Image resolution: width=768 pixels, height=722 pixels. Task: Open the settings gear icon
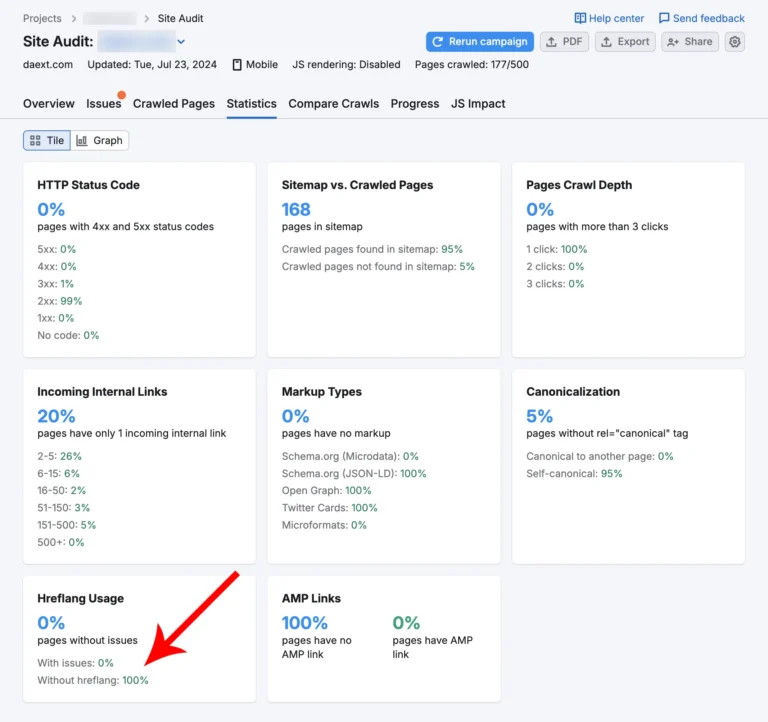click(734, 42)
